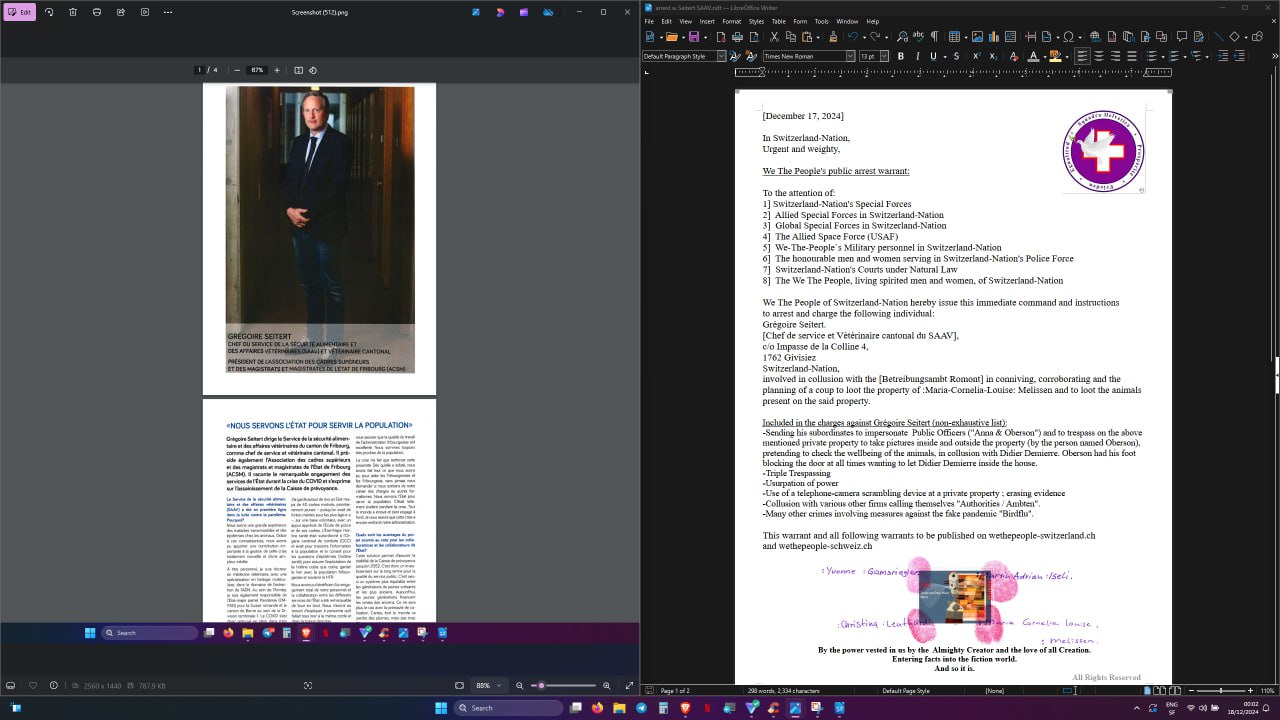Click the Save document icon in Writer
Screen dimensions: 1280x720
(x=693, y=37)
